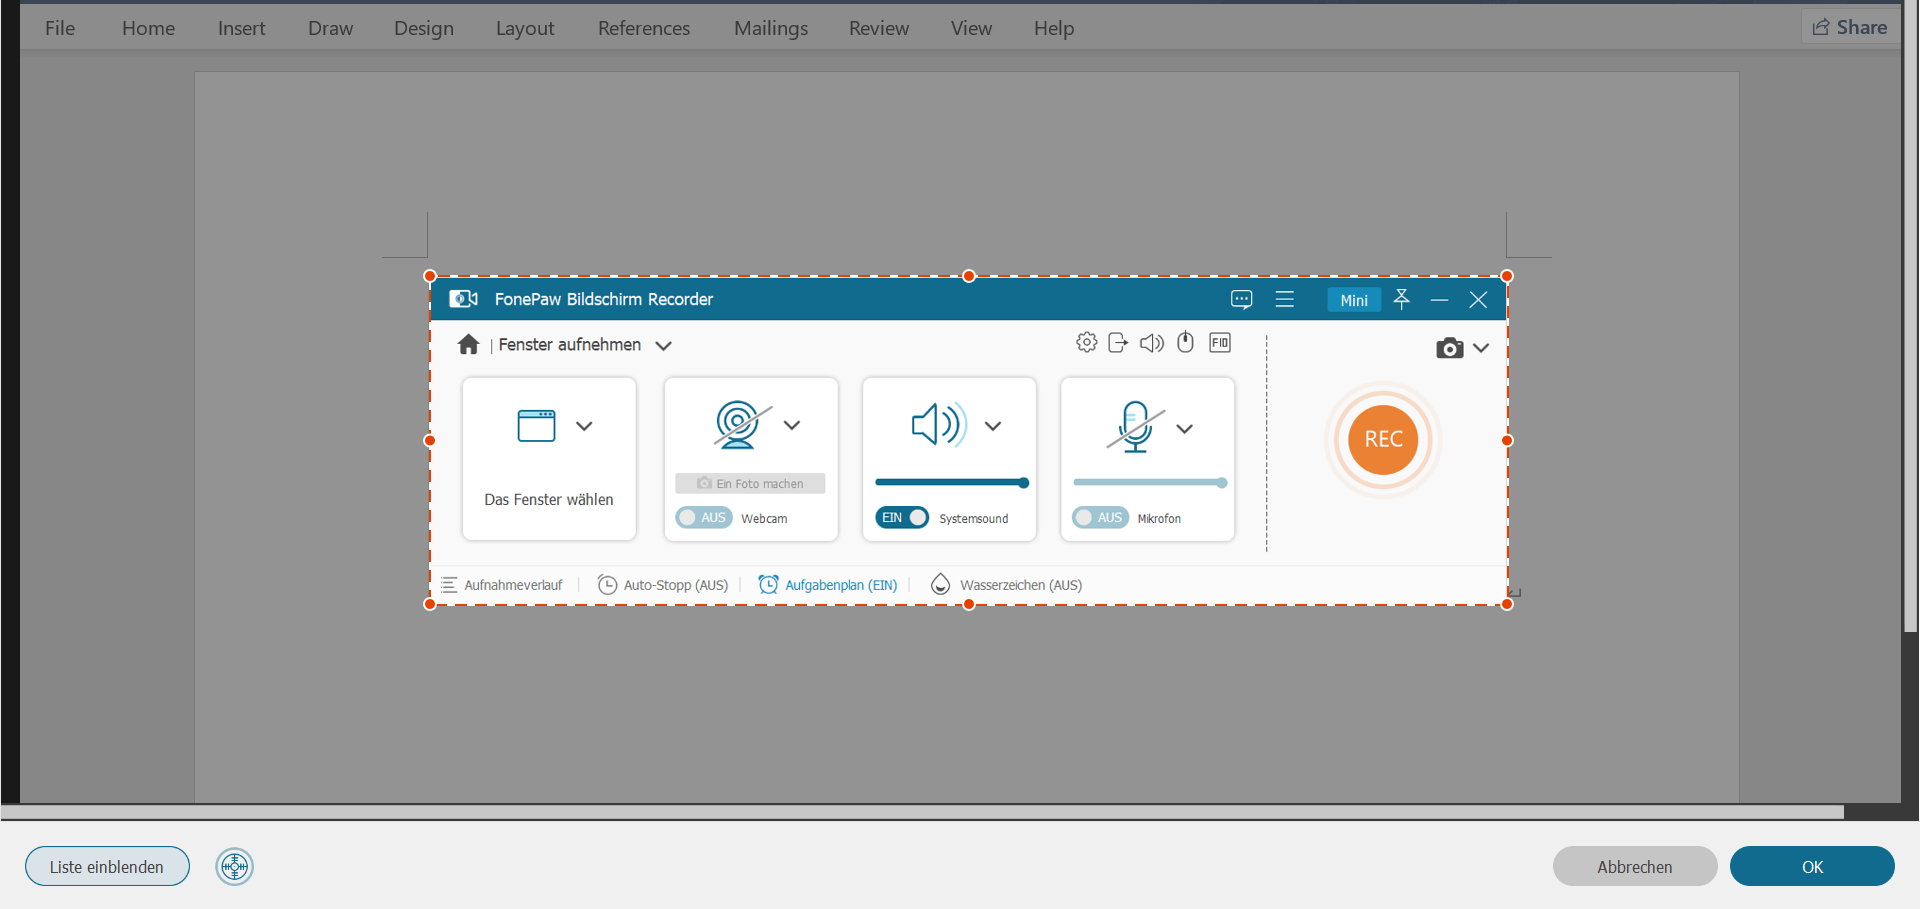Toggle the Systemsound EIN switch

click(x=902, y=518)
